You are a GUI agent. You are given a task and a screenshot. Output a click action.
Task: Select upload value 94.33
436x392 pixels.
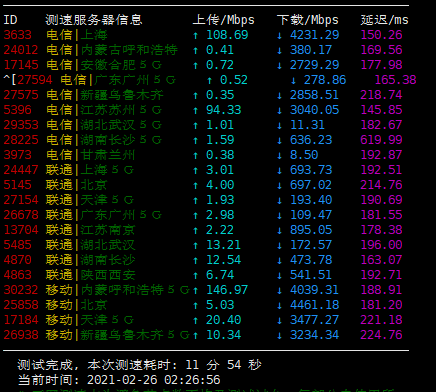pyautogui.click(x=223, y=110)
